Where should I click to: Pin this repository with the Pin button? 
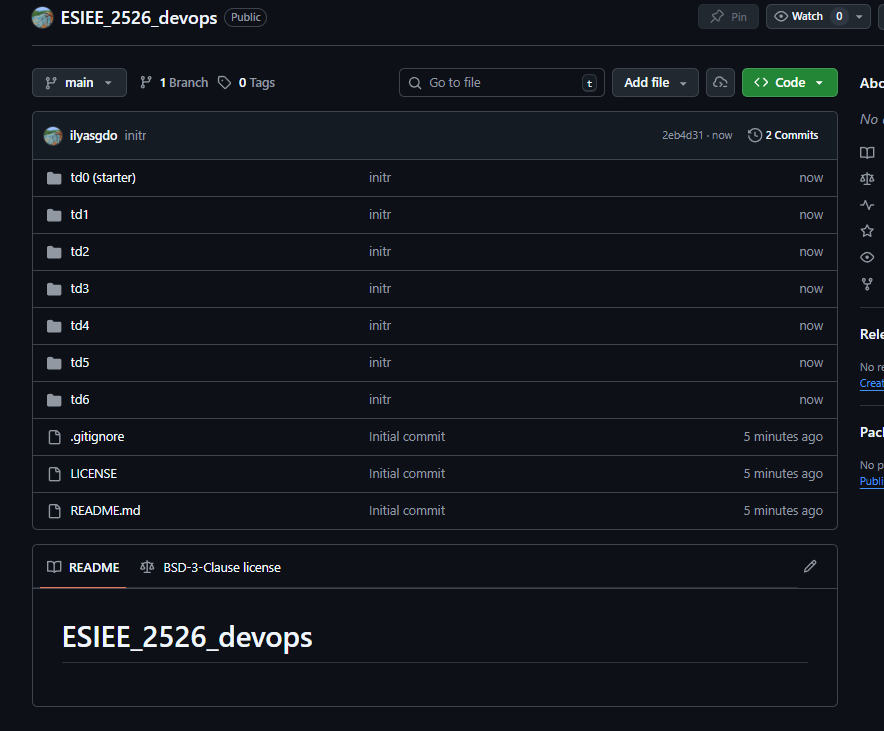tap(728, 17)
